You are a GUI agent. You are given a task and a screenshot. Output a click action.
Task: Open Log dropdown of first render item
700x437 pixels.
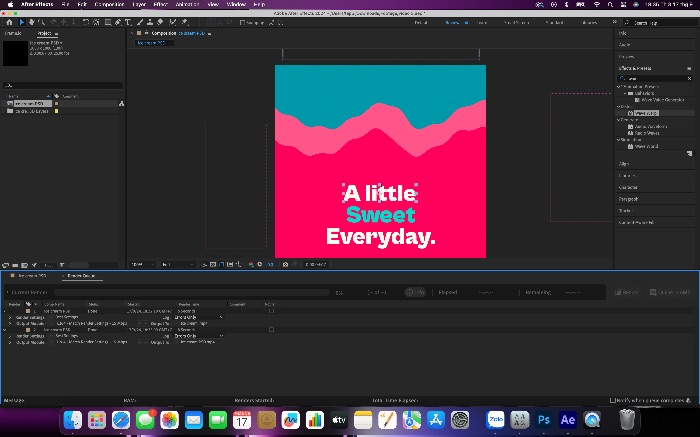(199, 317)
